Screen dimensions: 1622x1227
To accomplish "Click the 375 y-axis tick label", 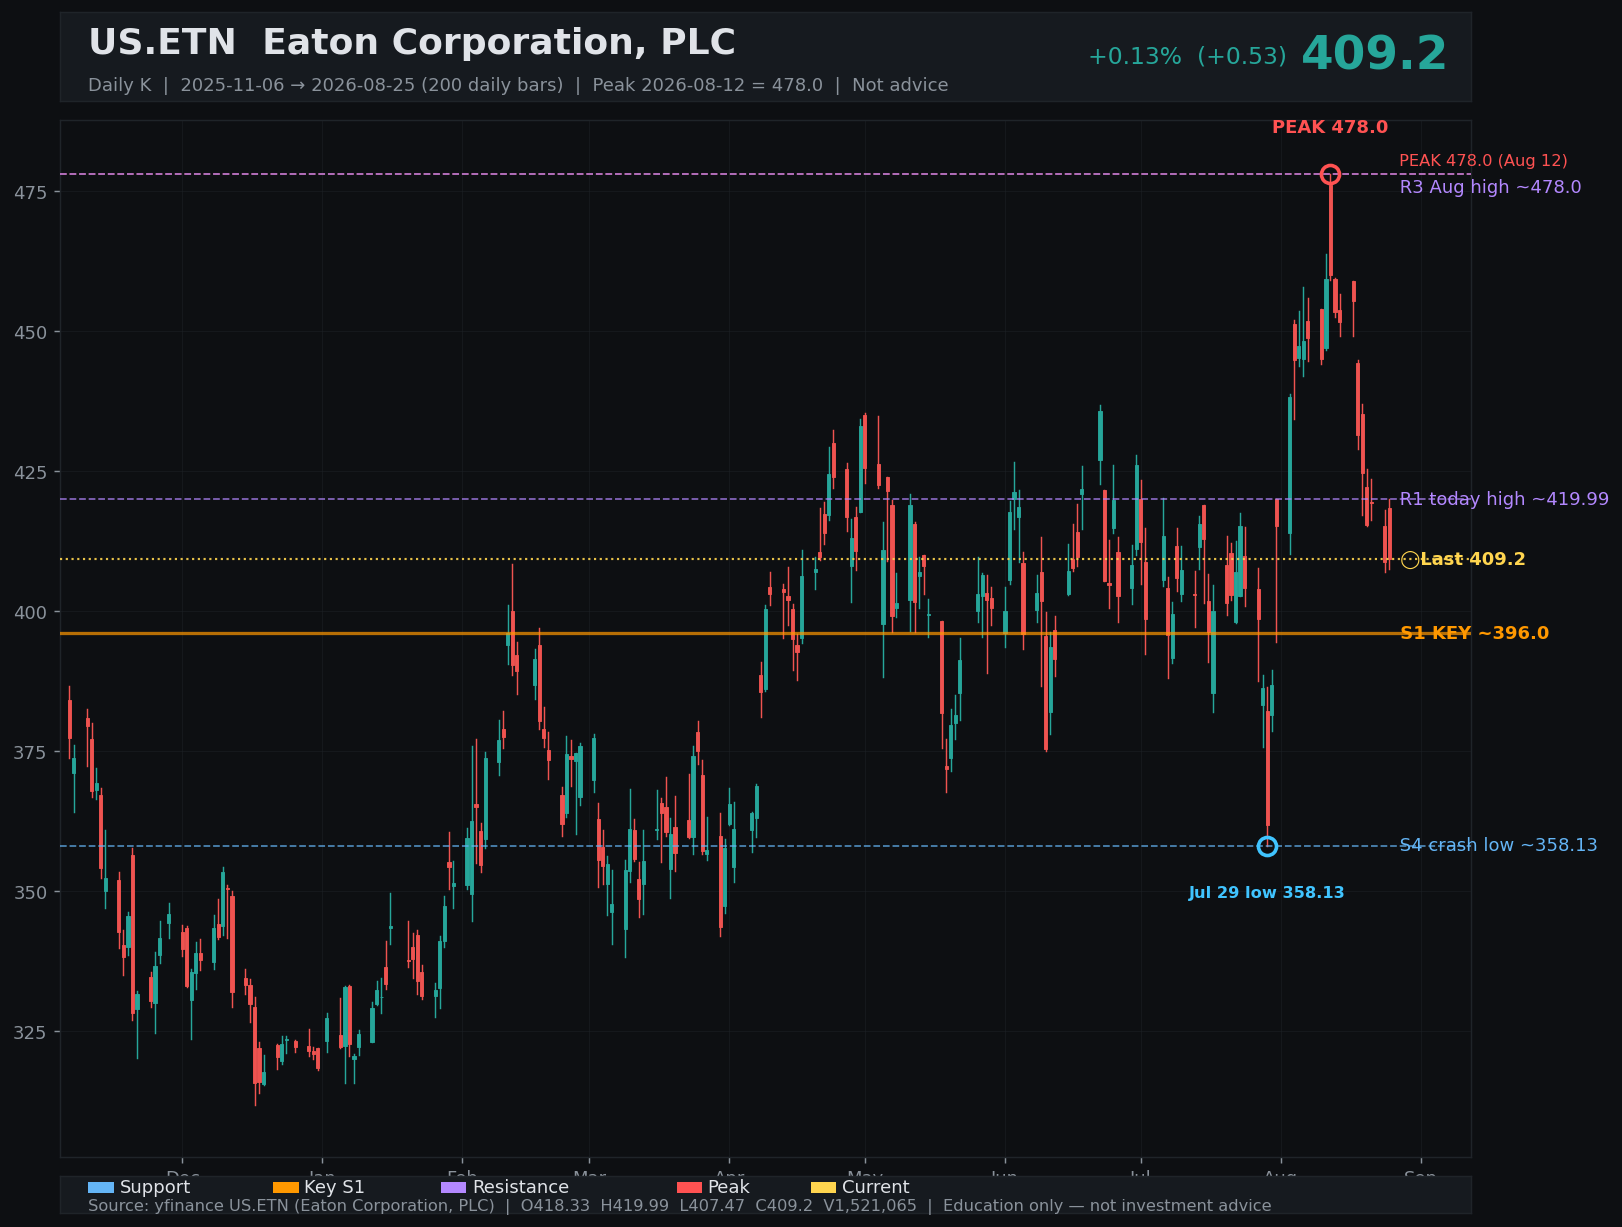I will tap(32, 752).
